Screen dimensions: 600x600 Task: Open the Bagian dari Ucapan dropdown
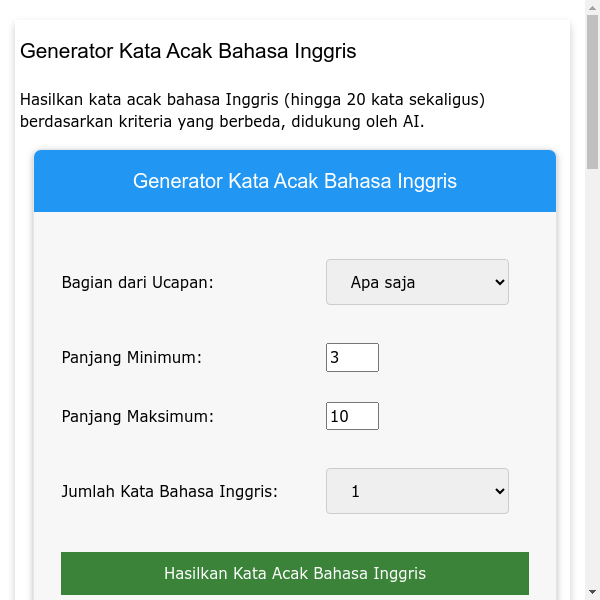click(x=416, y=282)
